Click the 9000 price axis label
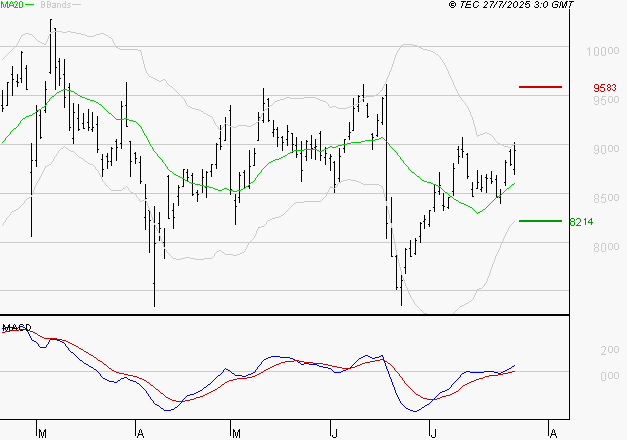The image size is (627, 440). tap(606, 149)
